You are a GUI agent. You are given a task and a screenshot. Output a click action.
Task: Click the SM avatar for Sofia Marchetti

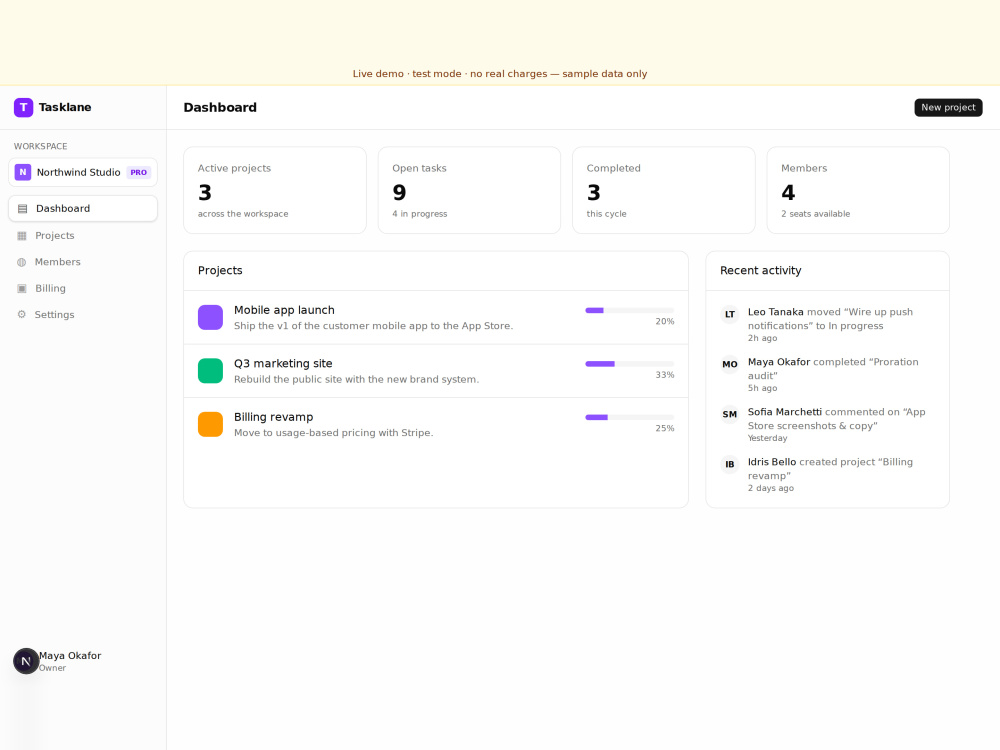pyautogui.click(x=730, y=415)
